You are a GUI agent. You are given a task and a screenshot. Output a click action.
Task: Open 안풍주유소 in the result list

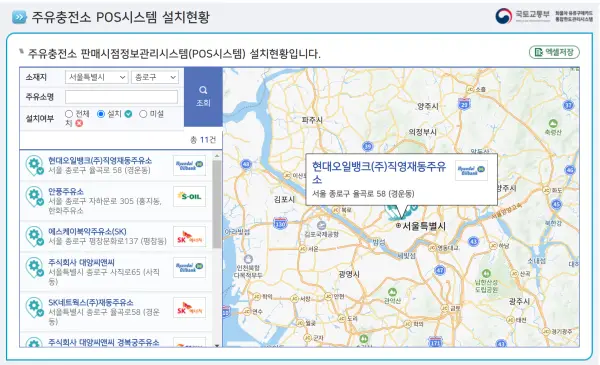[x=66, y=191]
